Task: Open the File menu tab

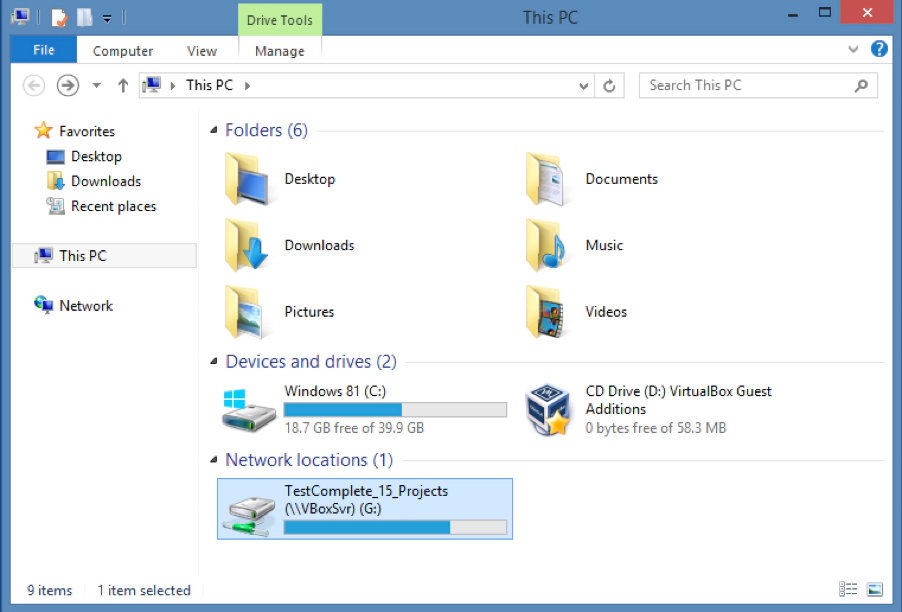Action: pyautogui.click(x=43, y=50)
